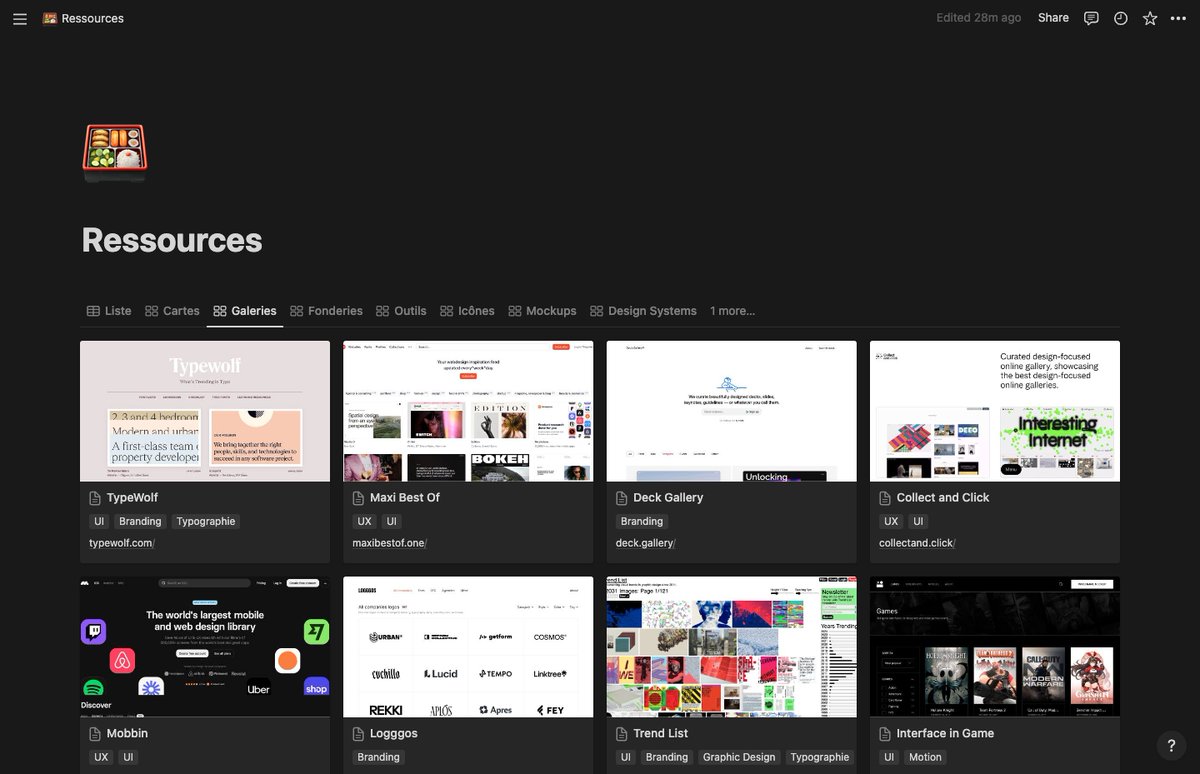Click the page icon beside Interface in Game
Image resolution: width=1200 pixels, height=774 pixels.
click(x=885, y=733)
